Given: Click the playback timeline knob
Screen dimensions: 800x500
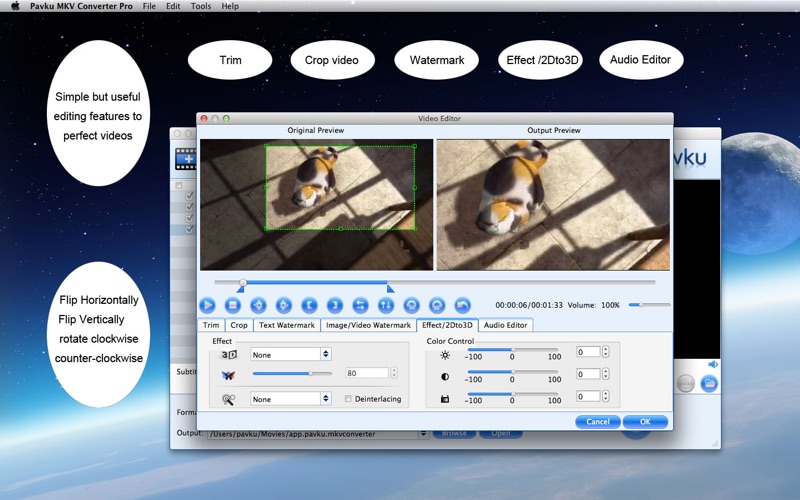Looking at the screenshot, I should click(243, 282).
